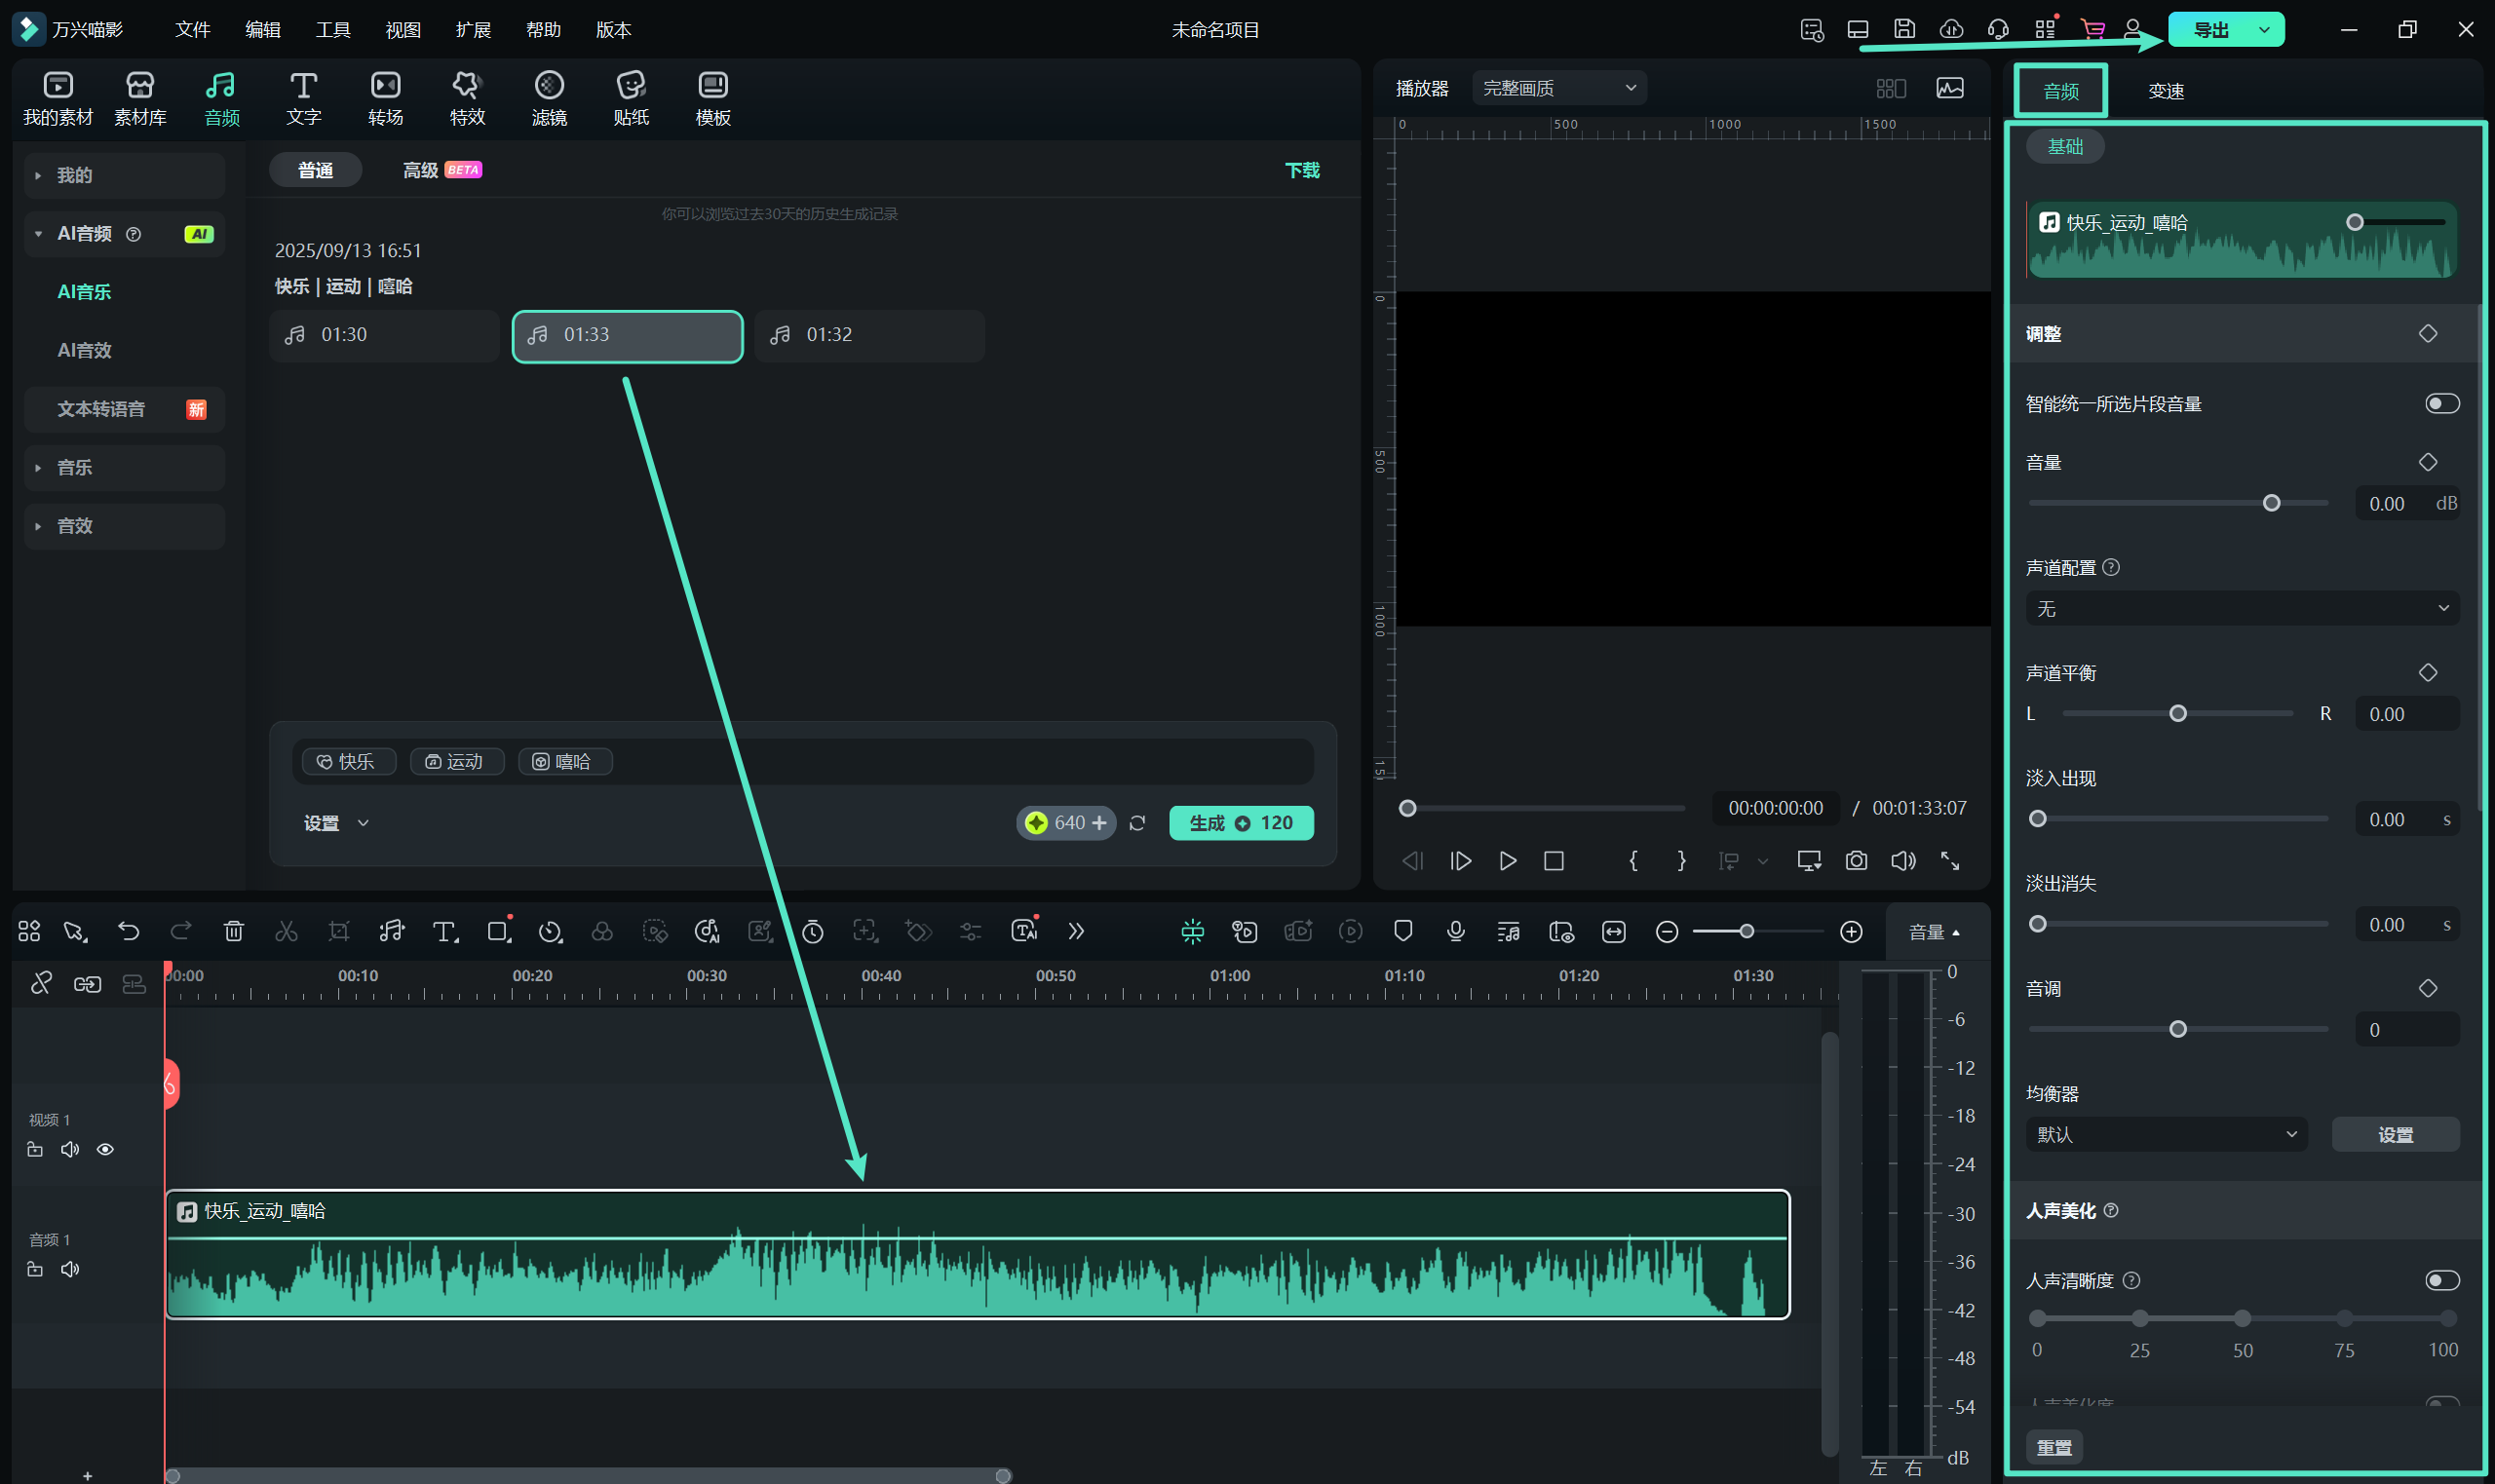Enable the 人声清晰度 toggle
The height and width of the screenshot is (1484, 2495).
pyautogui.click(x=2441, y=1280)
